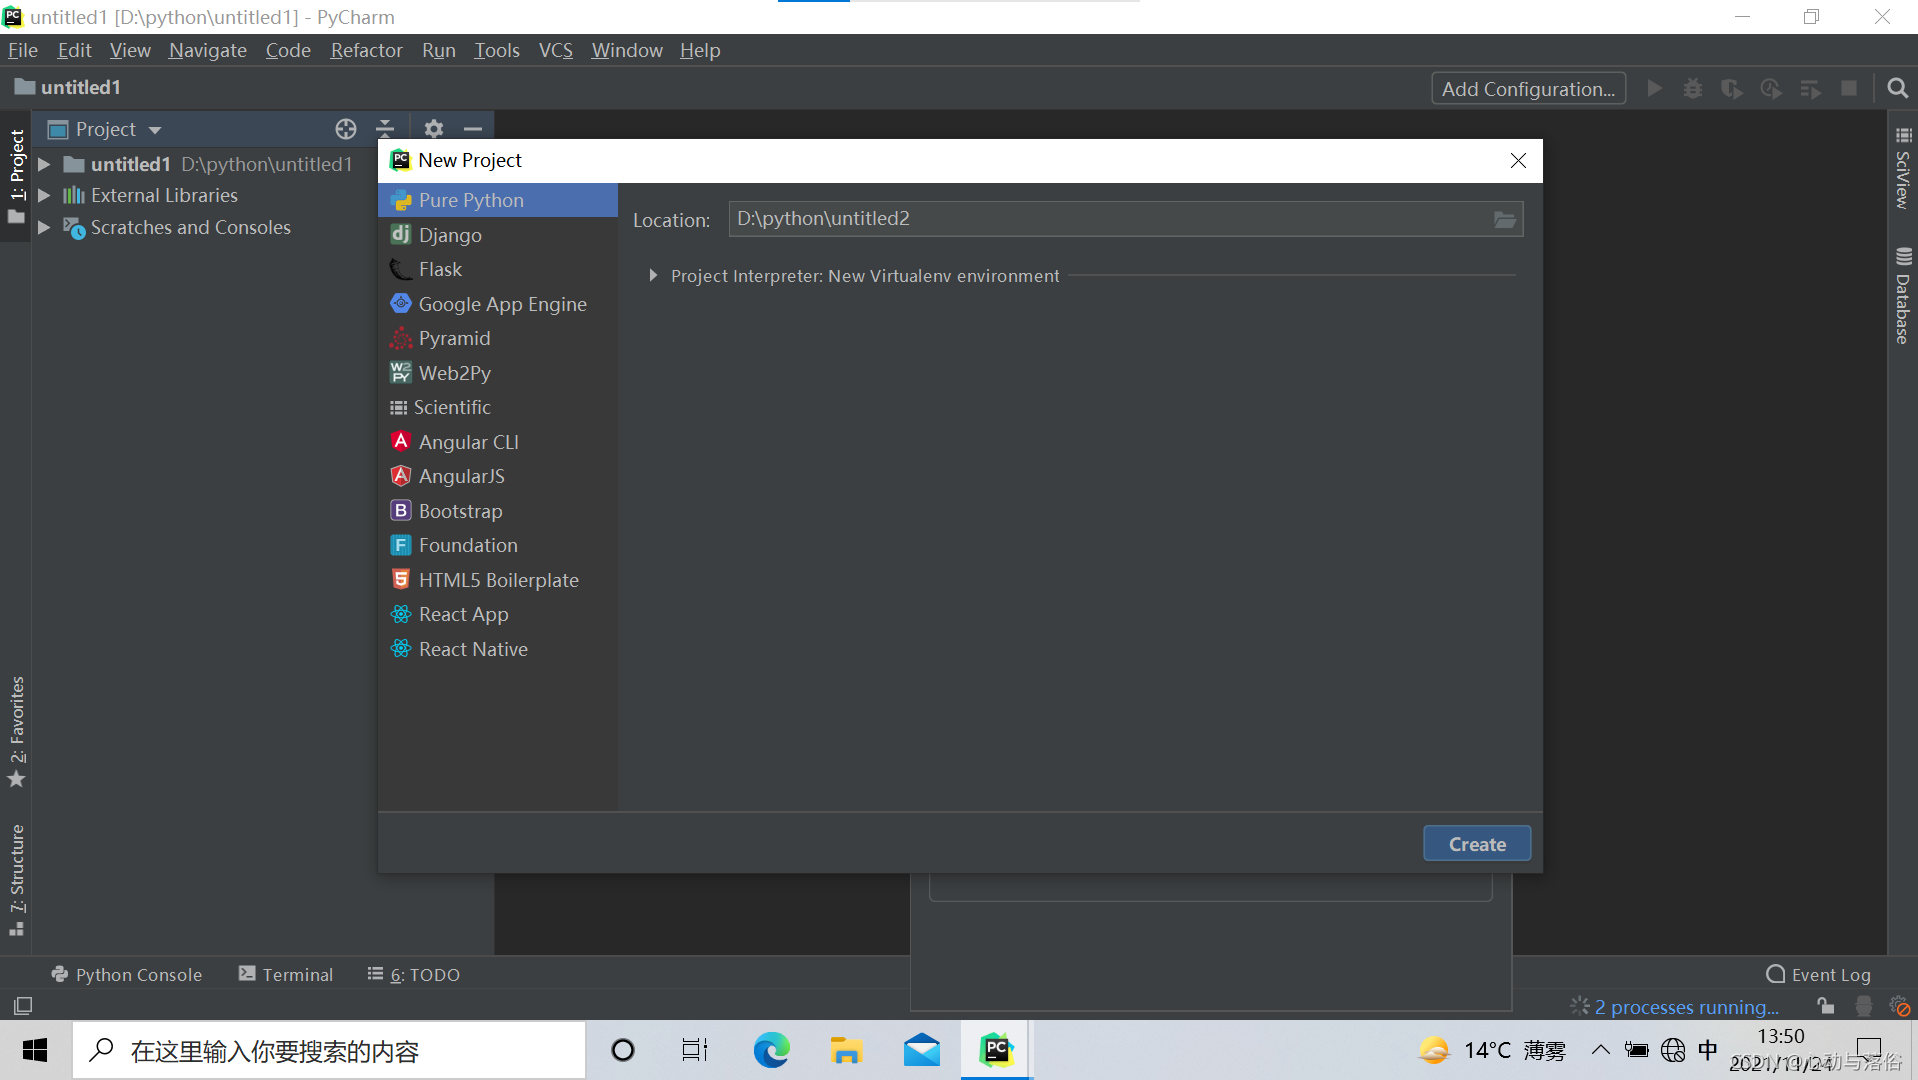The width and height of the screenshot is (1918, 1080).
Task: Click Windows taskbar search box
Action: tap(329, 1050)
